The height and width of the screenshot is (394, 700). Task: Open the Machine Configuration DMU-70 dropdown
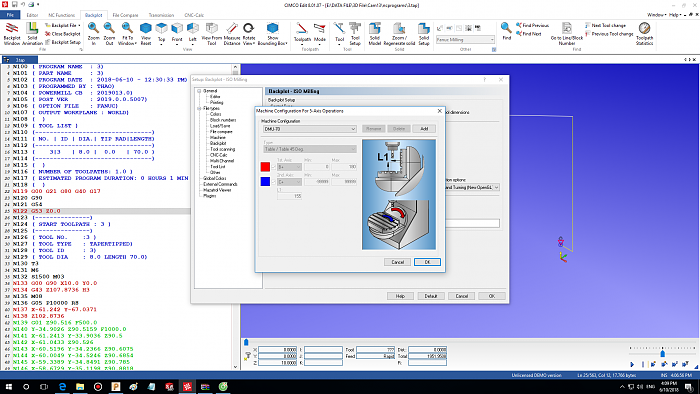(x=309, y=129)
